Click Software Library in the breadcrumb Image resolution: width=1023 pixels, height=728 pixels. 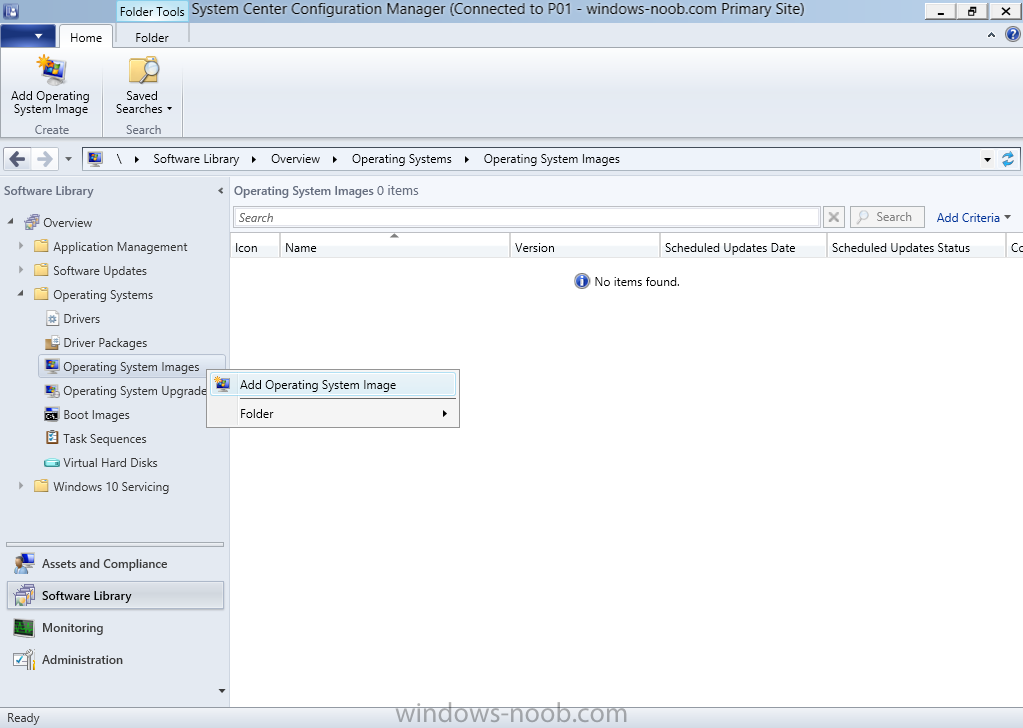click(x=196, y=159)
